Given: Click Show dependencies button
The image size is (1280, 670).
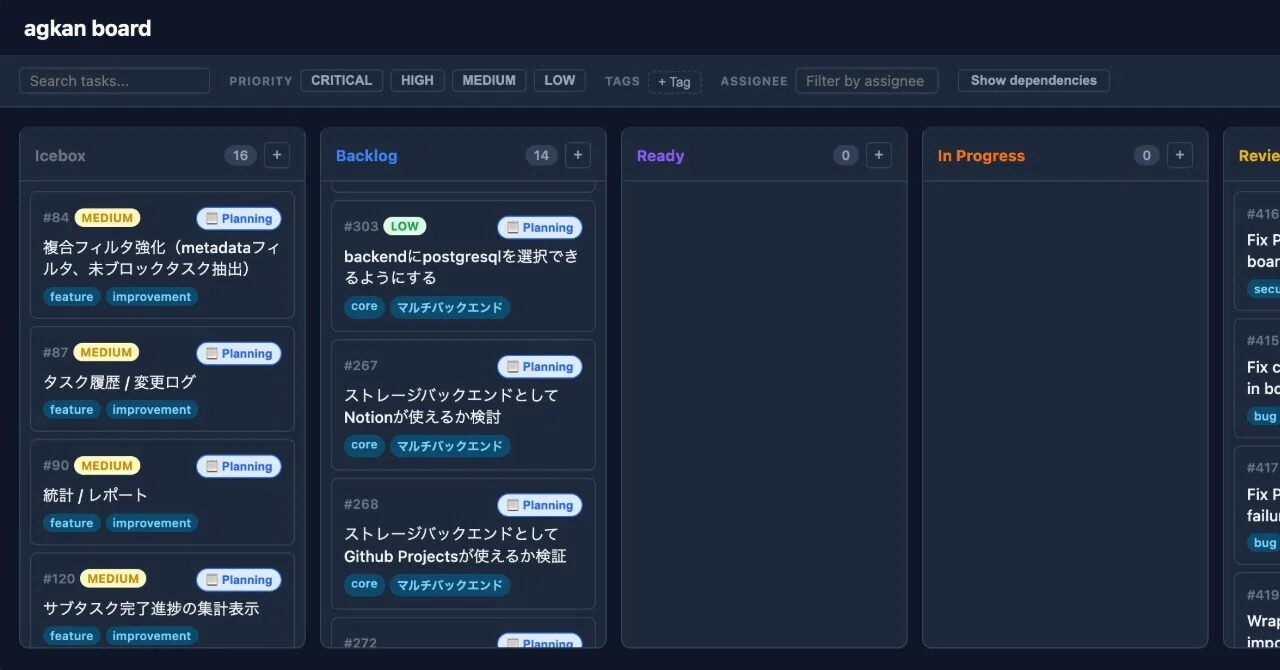Looking at the screenshot, I should point(1033,81).
